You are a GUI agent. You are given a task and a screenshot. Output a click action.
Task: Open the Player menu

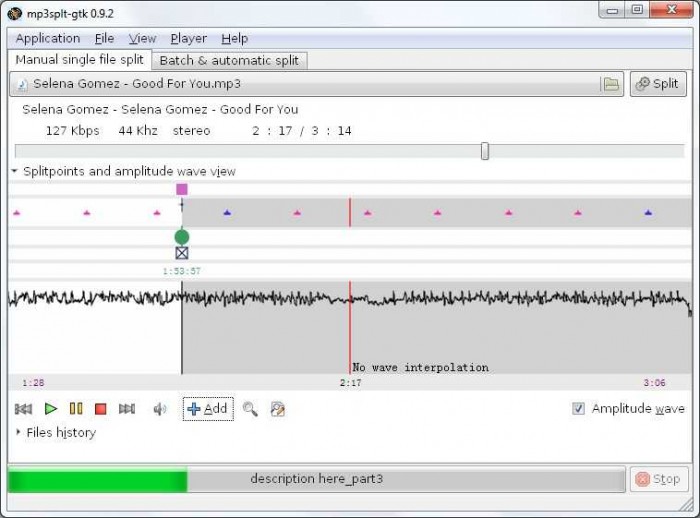(x=188, y=38)
